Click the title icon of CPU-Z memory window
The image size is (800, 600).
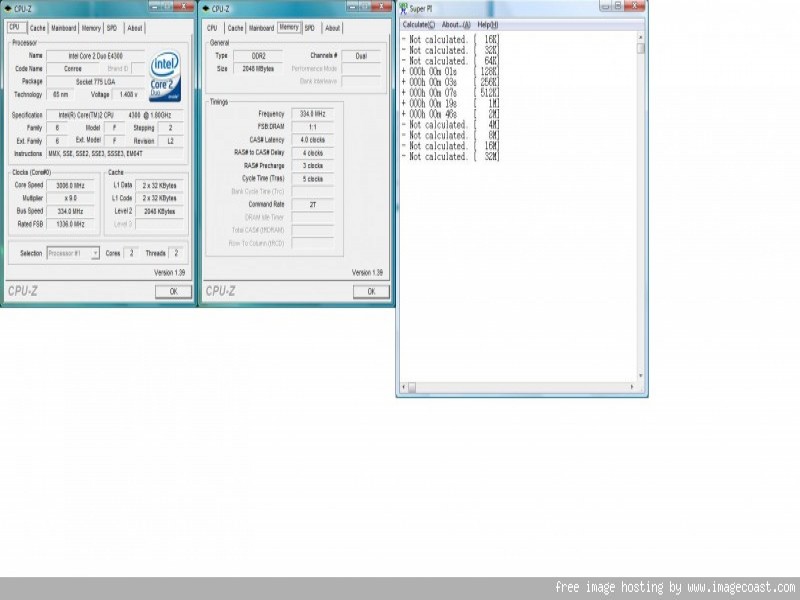point(206,8)
